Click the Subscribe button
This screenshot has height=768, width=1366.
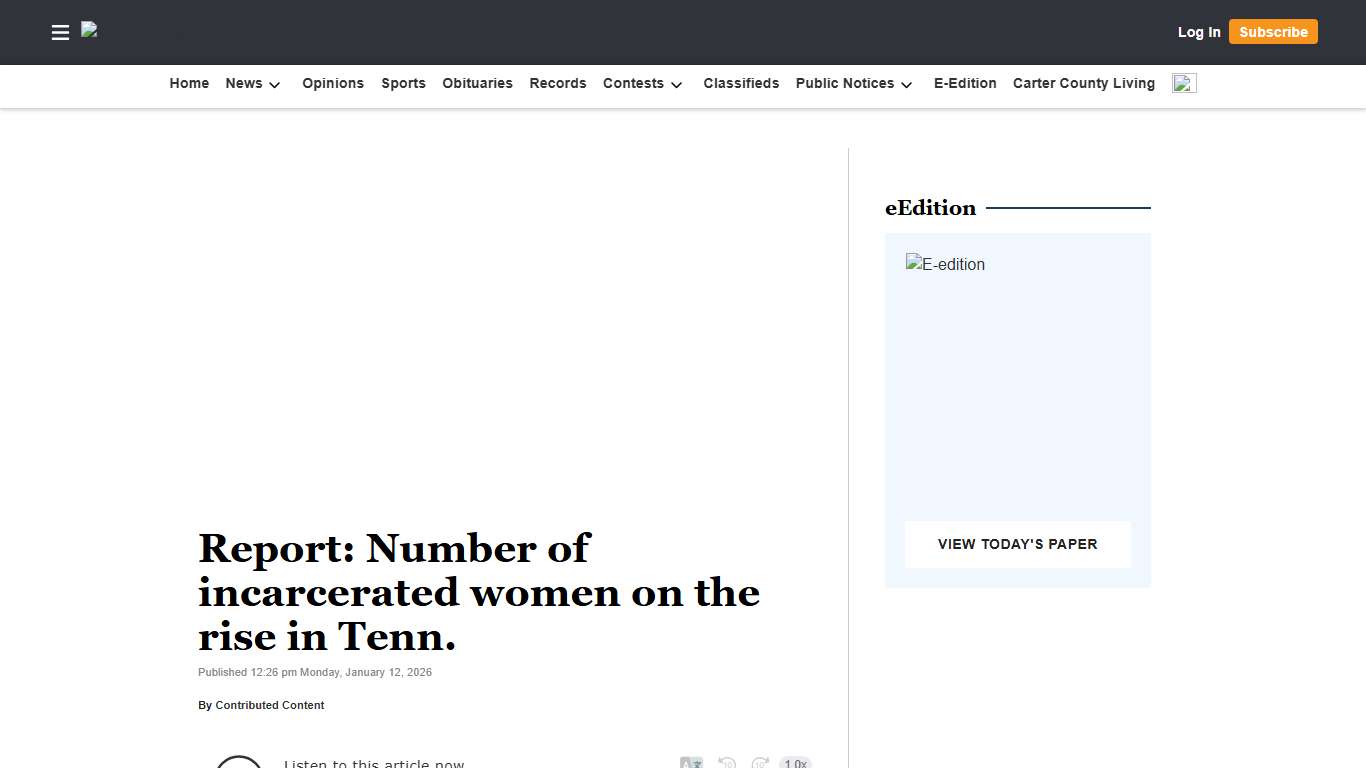[1273, 31]
